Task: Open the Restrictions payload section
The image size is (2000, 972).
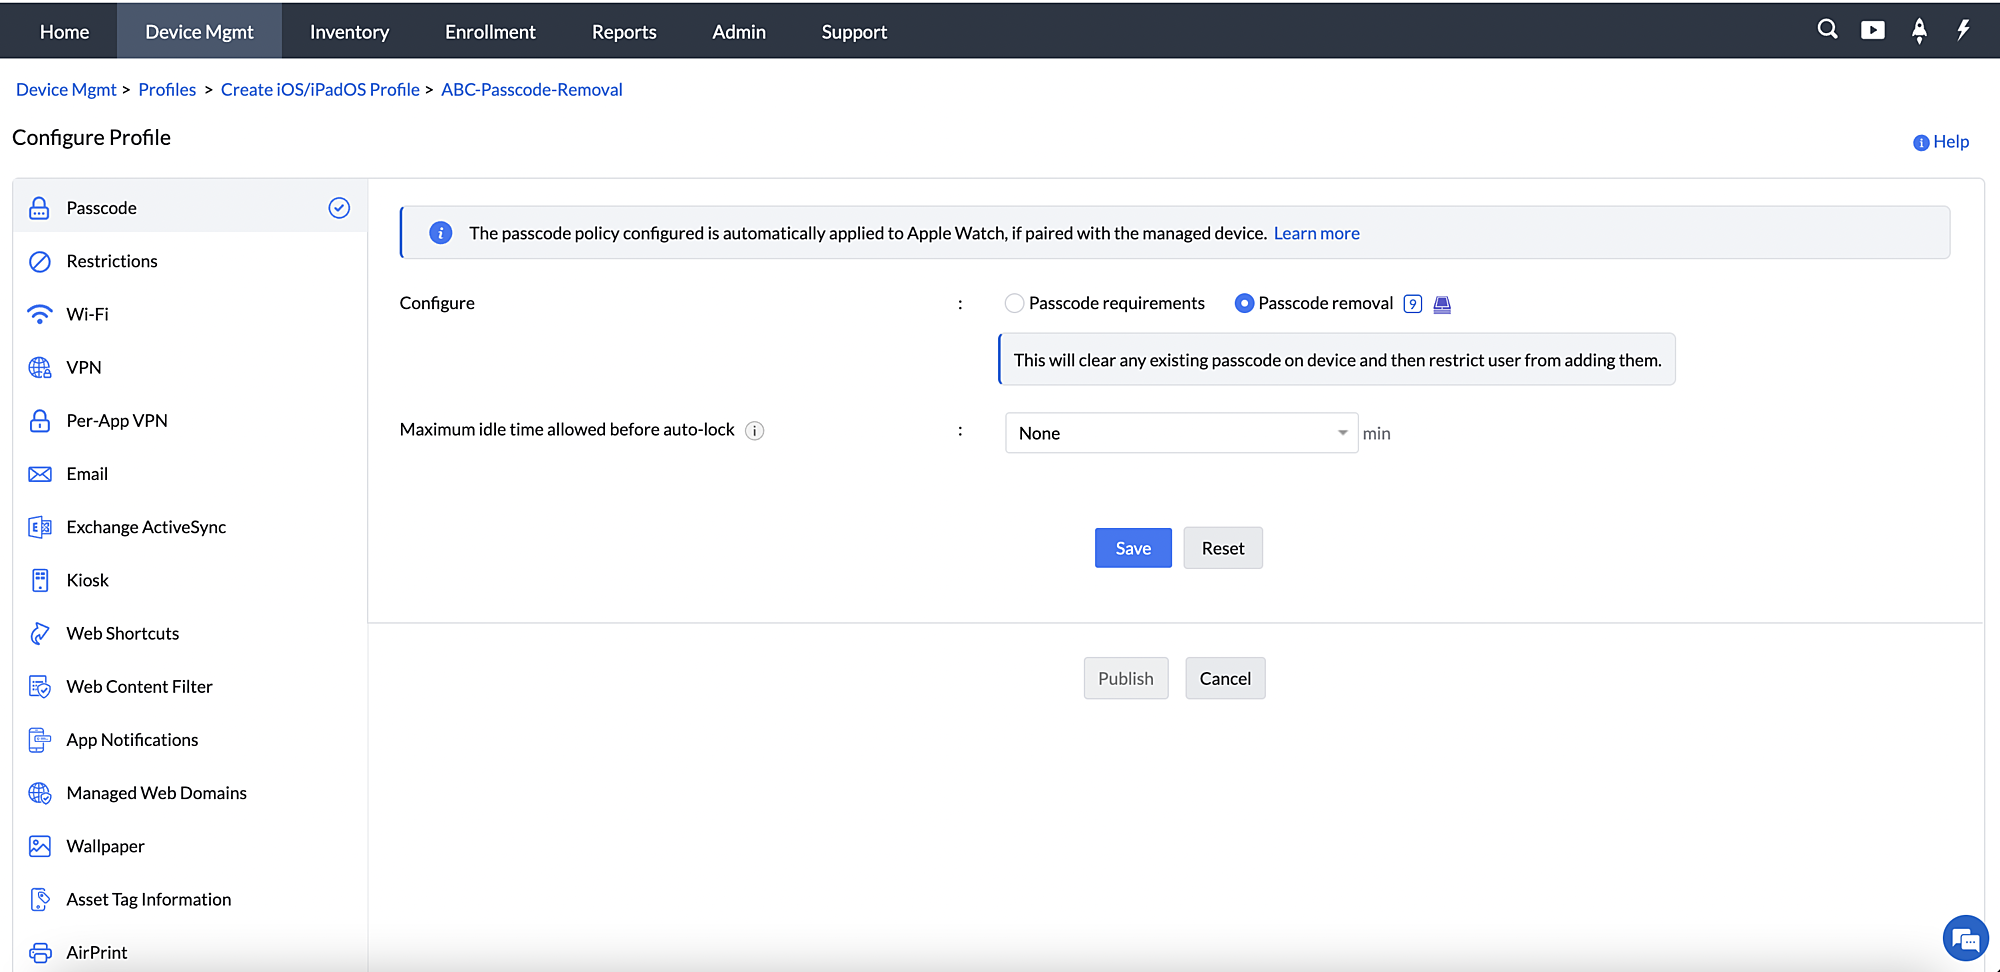Action: pos(112,261)
